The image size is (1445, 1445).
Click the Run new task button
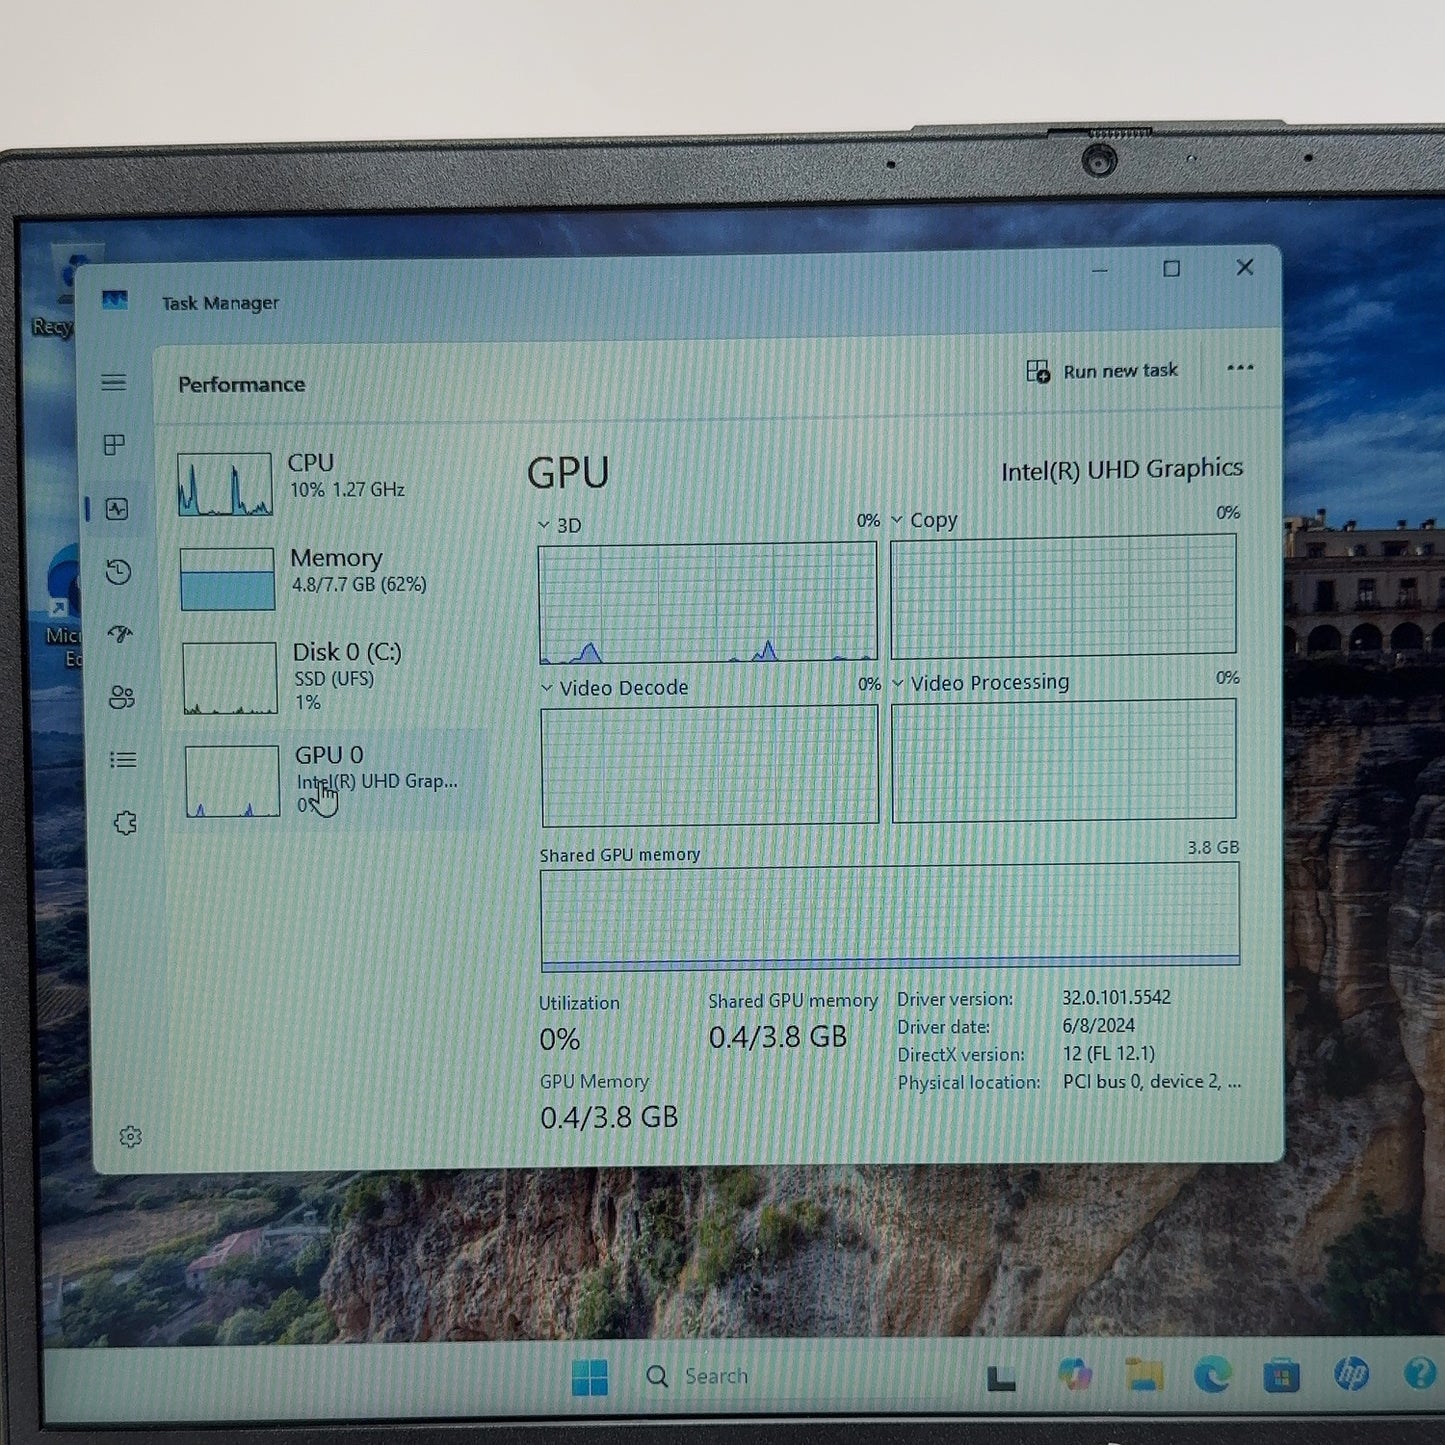coord(1103,371)
